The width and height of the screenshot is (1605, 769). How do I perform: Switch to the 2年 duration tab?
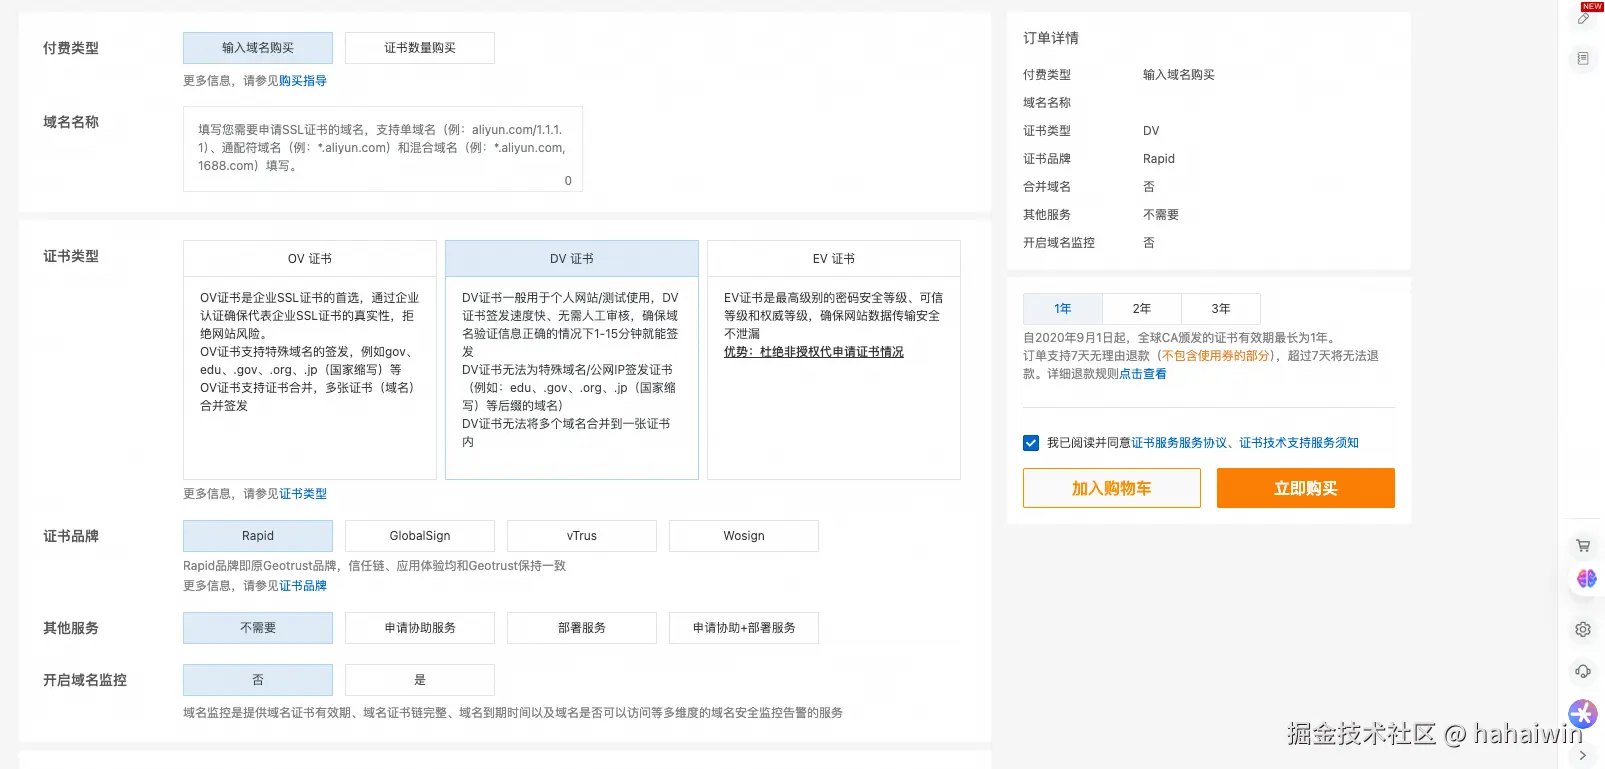pos(1142,309)
